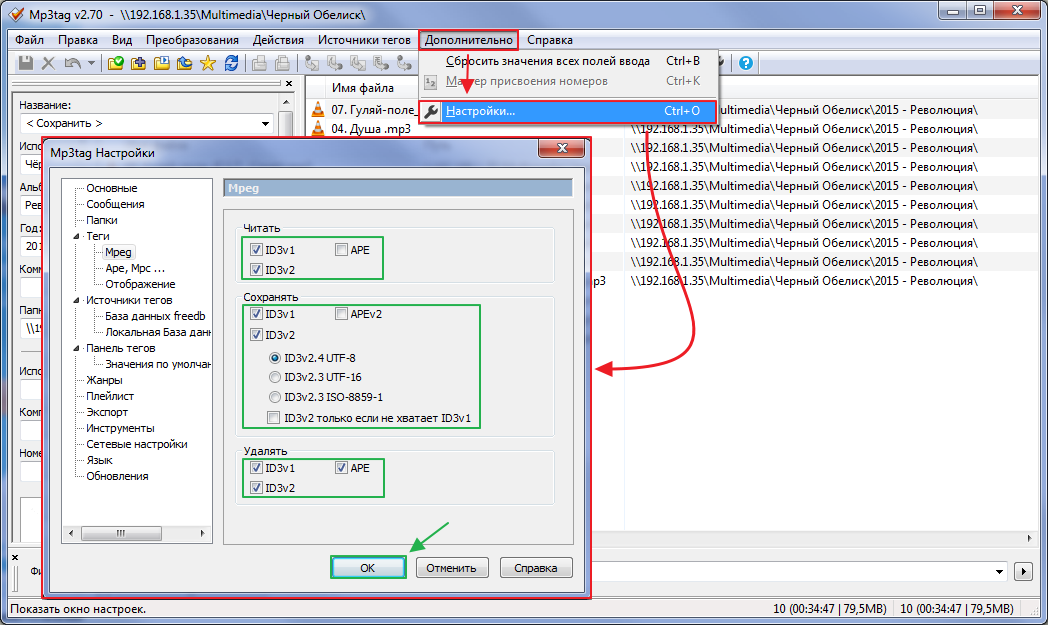Image resolution: width=1048 pixels, height=625 pixels.
Task: Choose Настройки... menu entry
Action: coord(568,111)
